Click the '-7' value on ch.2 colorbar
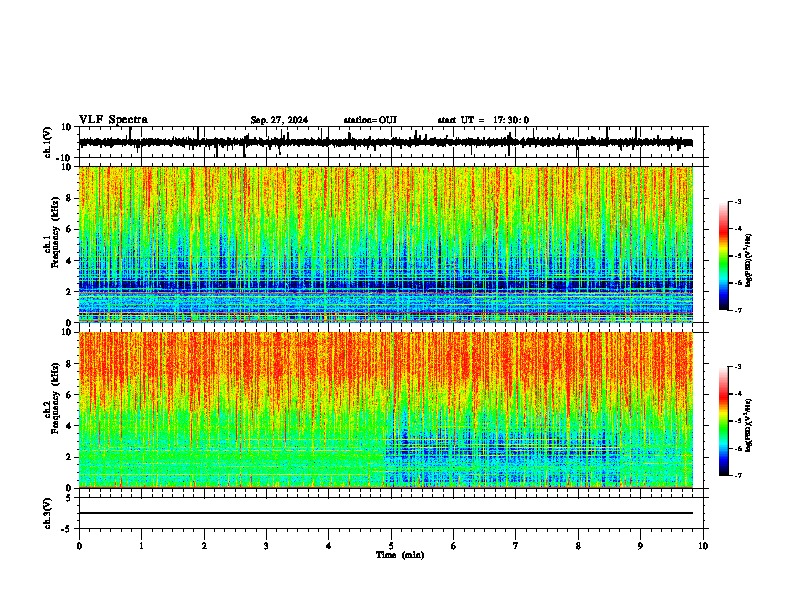 coord(737,475)
